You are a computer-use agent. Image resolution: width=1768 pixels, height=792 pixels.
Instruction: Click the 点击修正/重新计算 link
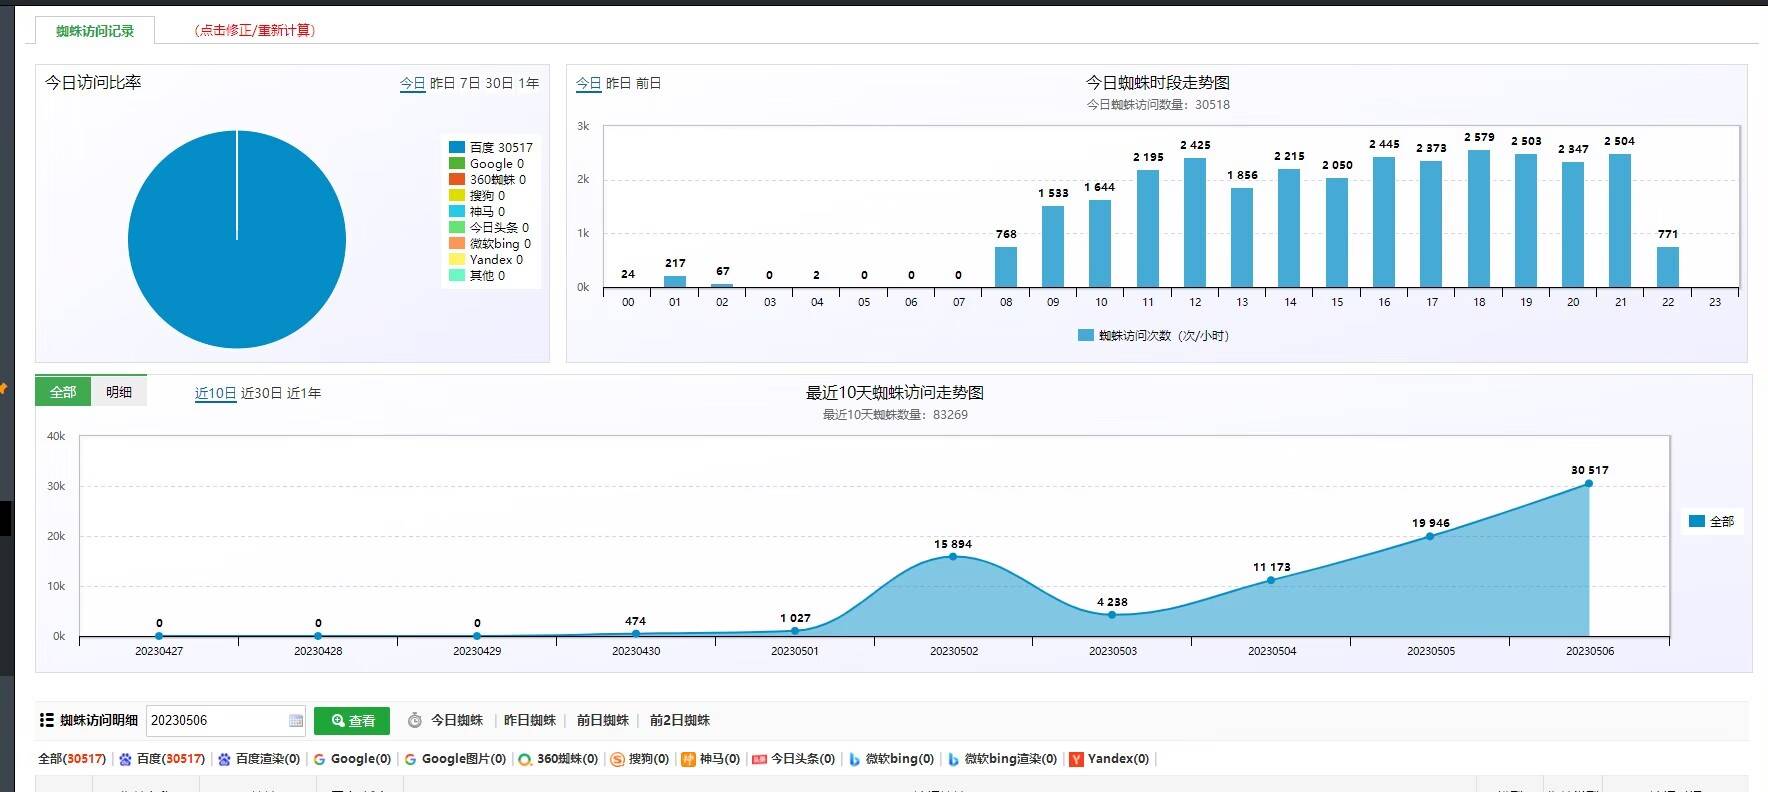pos(254,30)
